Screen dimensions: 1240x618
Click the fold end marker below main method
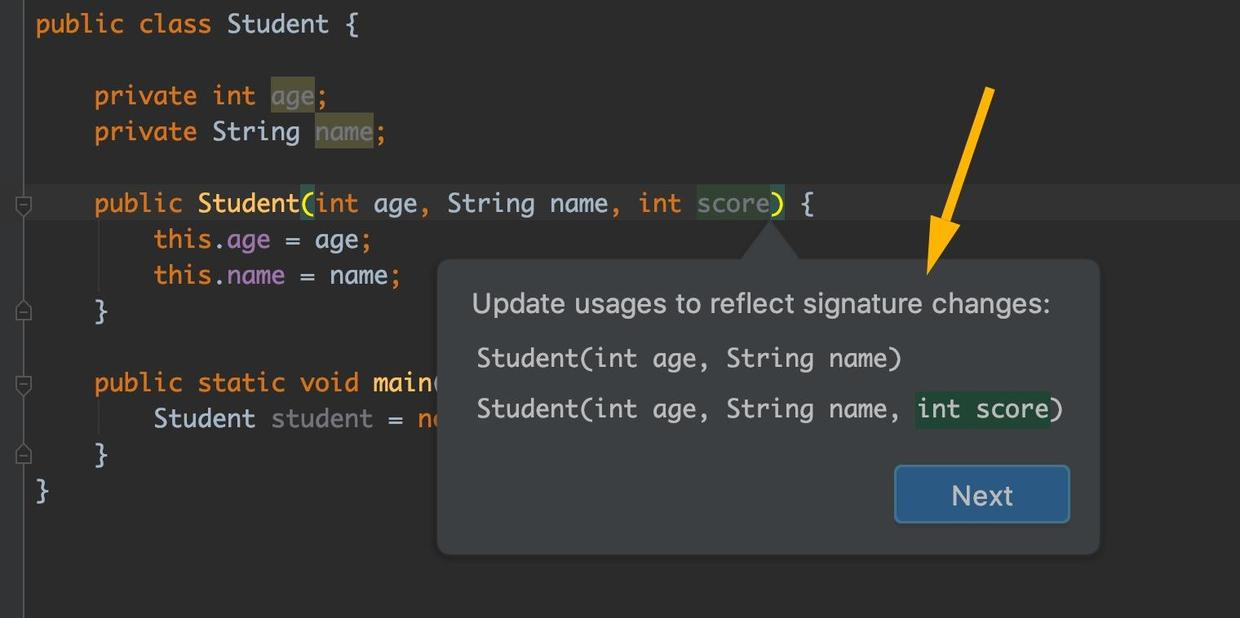click(24, 455)
